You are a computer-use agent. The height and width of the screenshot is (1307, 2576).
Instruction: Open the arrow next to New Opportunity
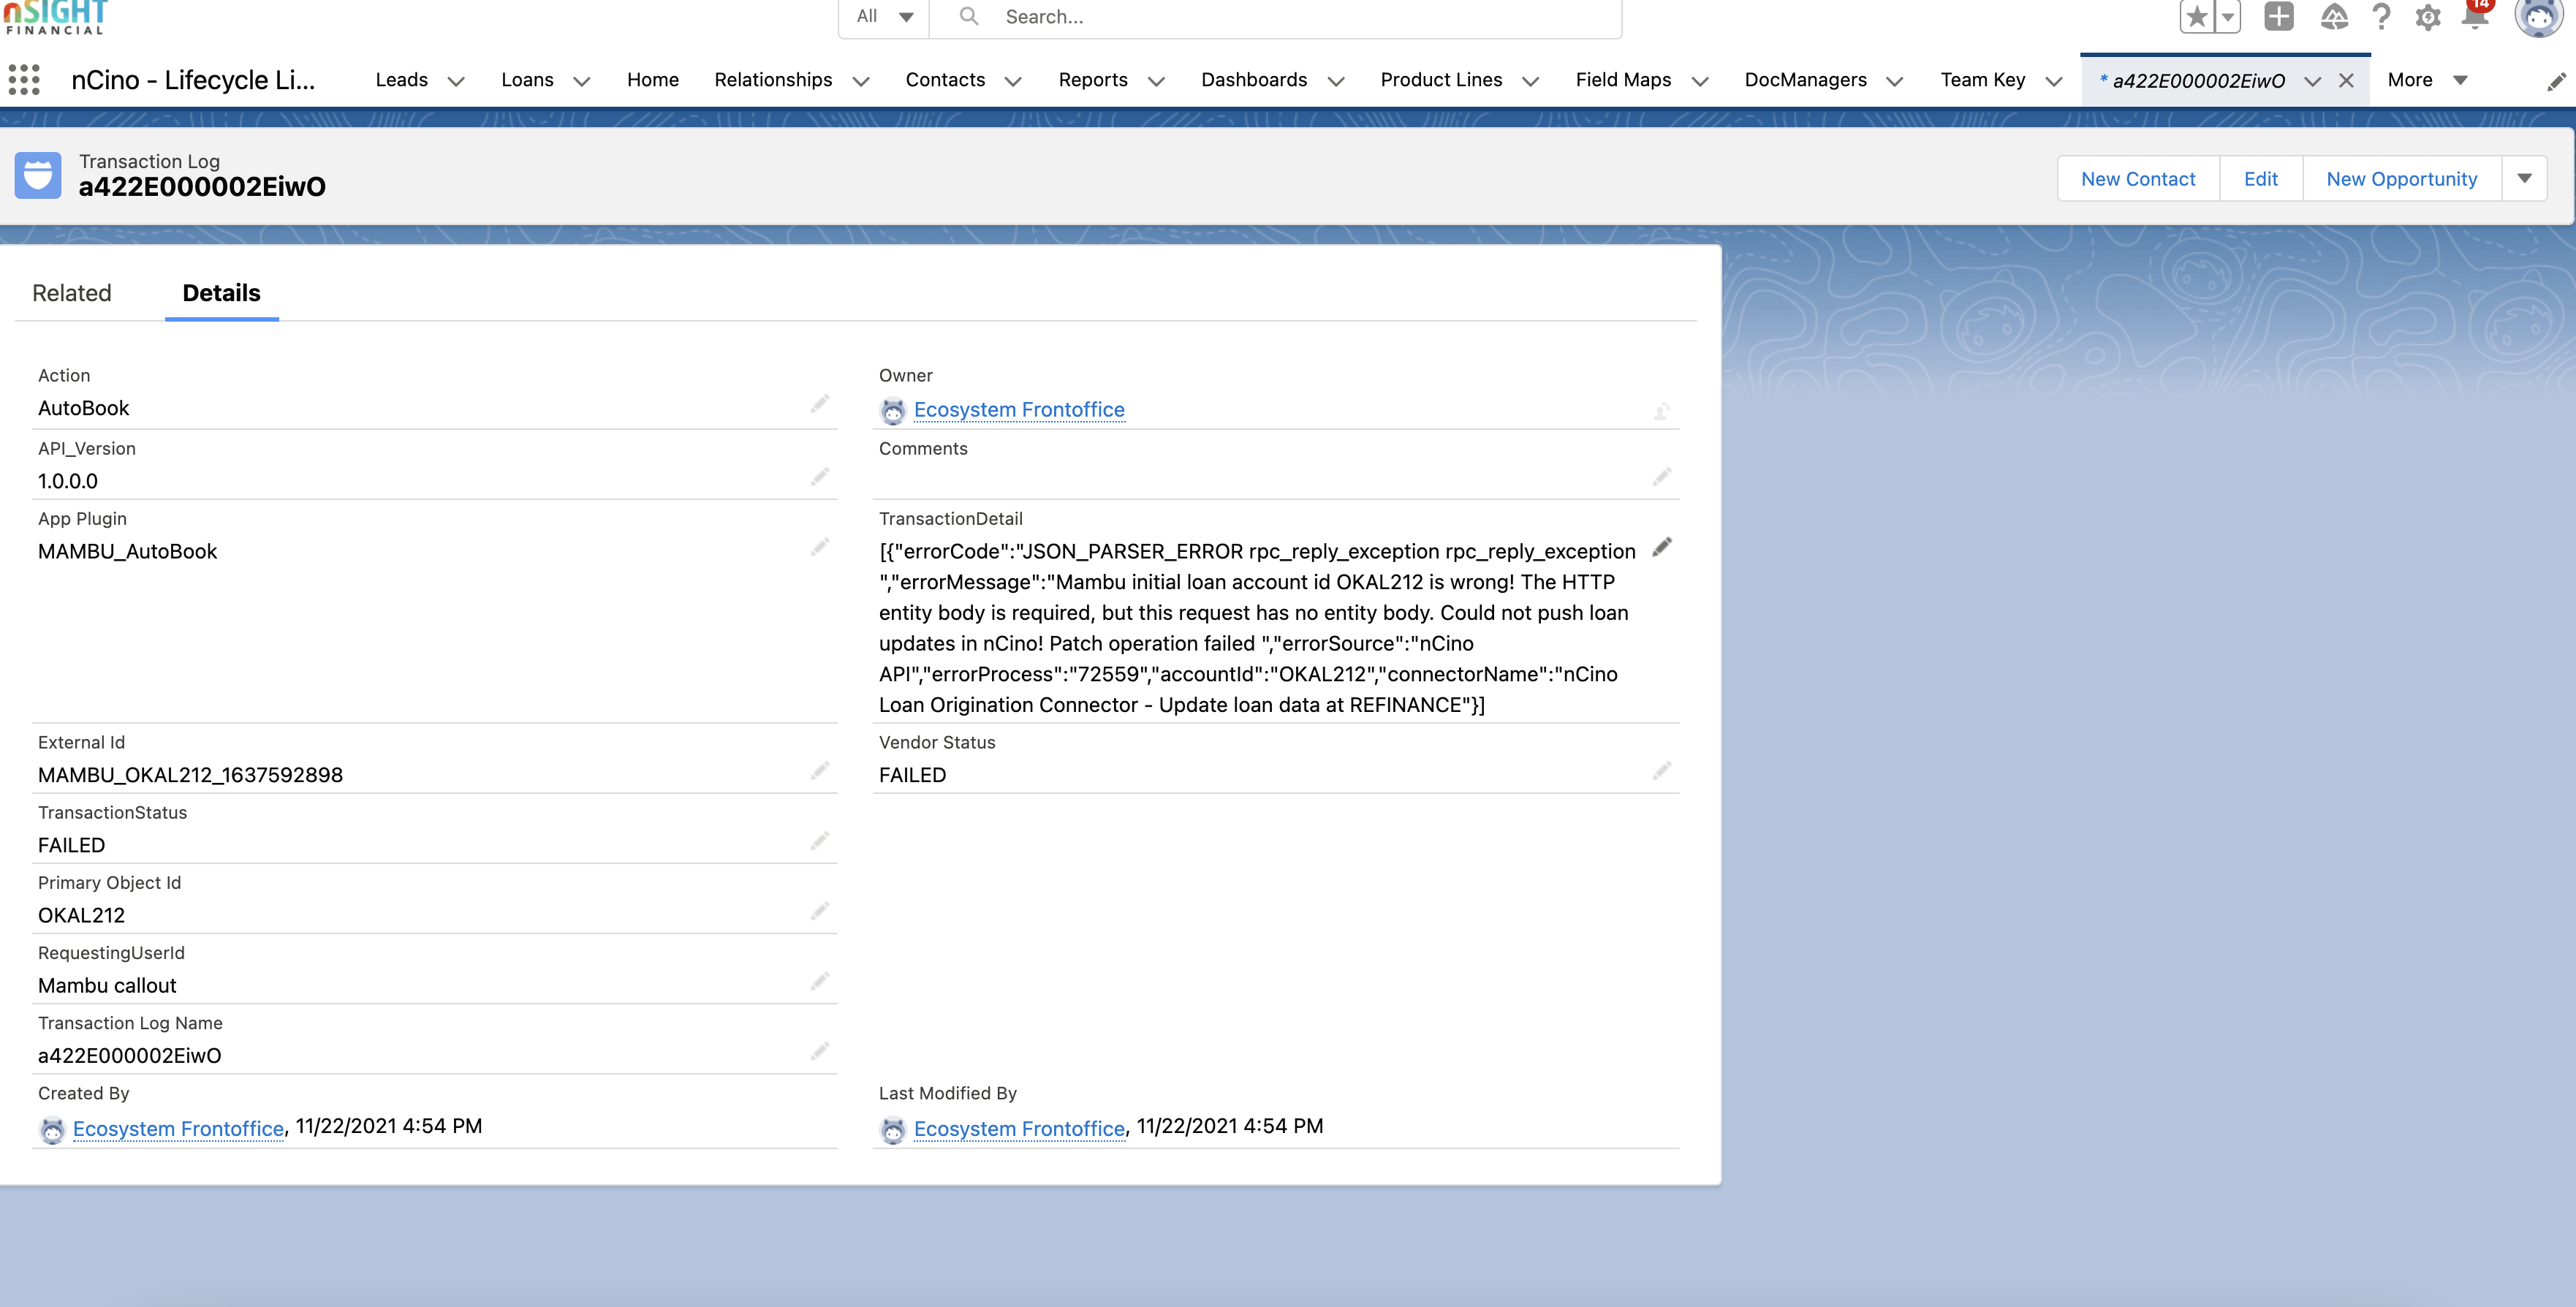click(x=2526, y=178)
